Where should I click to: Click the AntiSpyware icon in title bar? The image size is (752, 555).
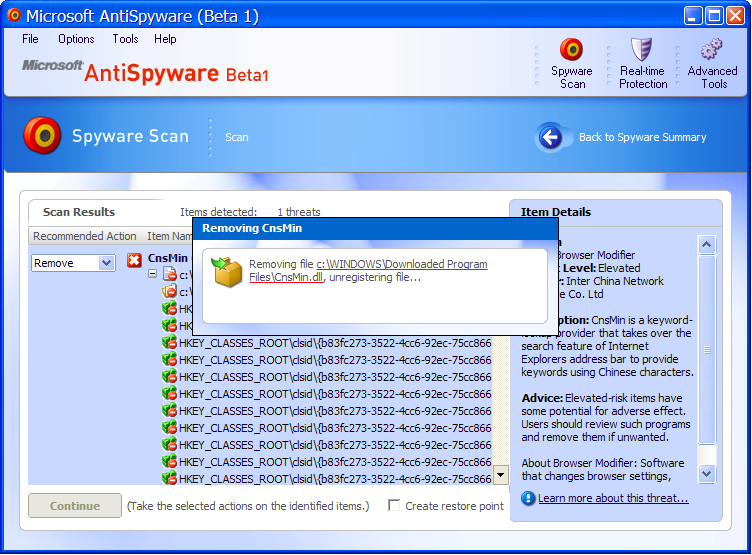point(14,15)
